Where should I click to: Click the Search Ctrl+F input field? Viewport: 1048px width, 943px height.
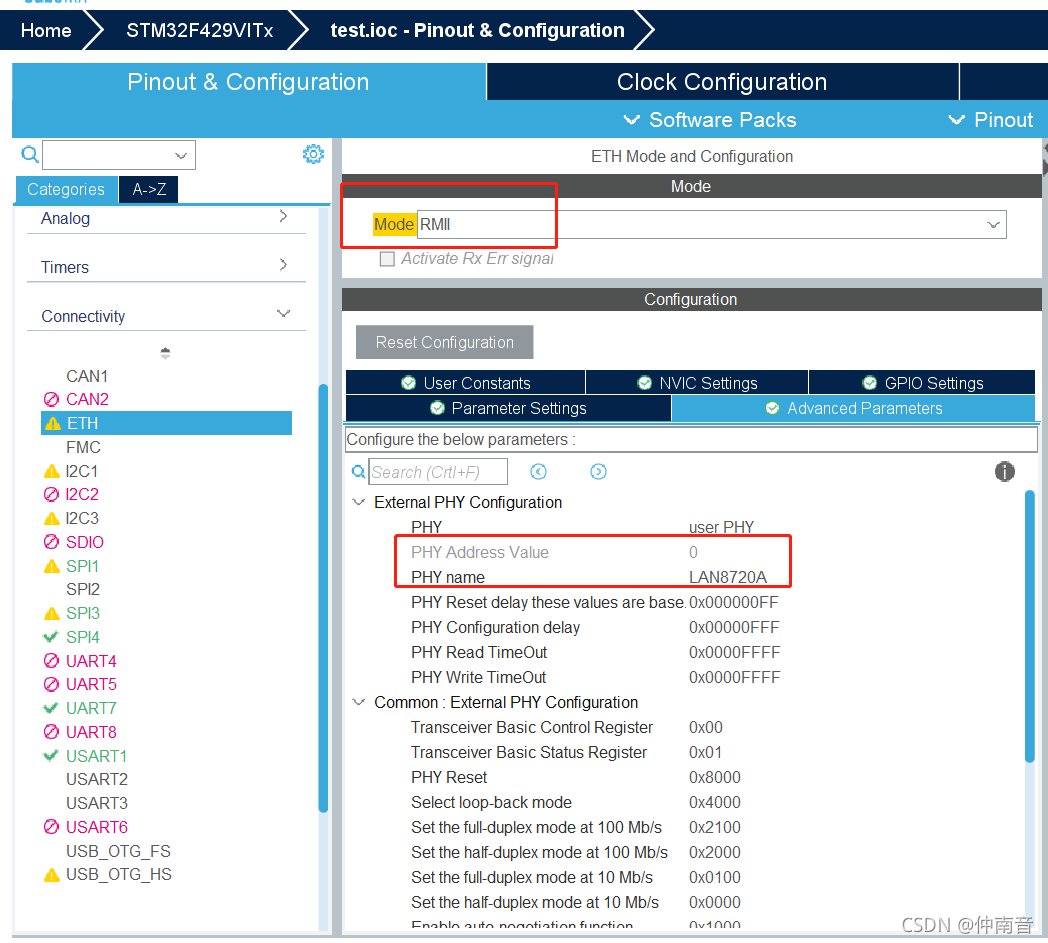coord(437,471)
